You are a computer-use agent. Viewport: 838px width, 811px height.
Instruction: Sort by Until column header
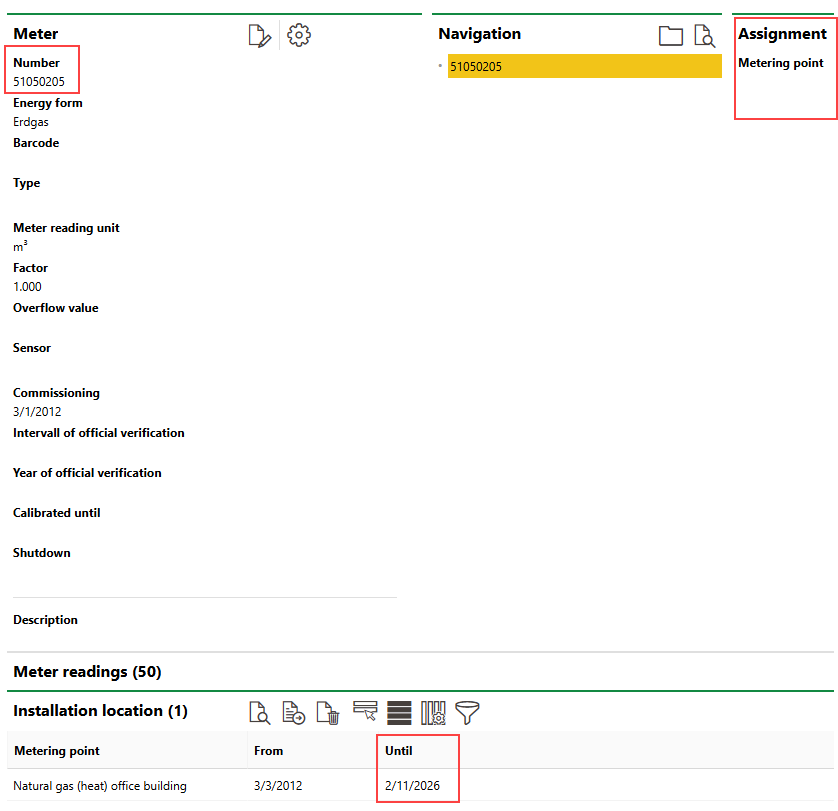(x=398, y=750)
